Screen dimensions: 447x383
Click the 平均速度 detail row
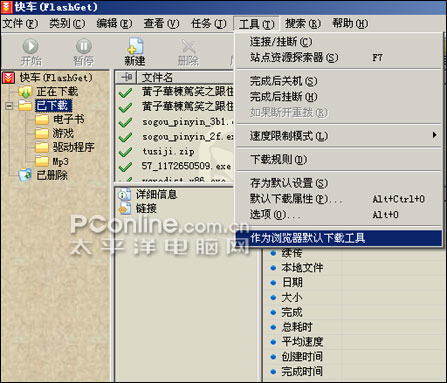[302, 342]
